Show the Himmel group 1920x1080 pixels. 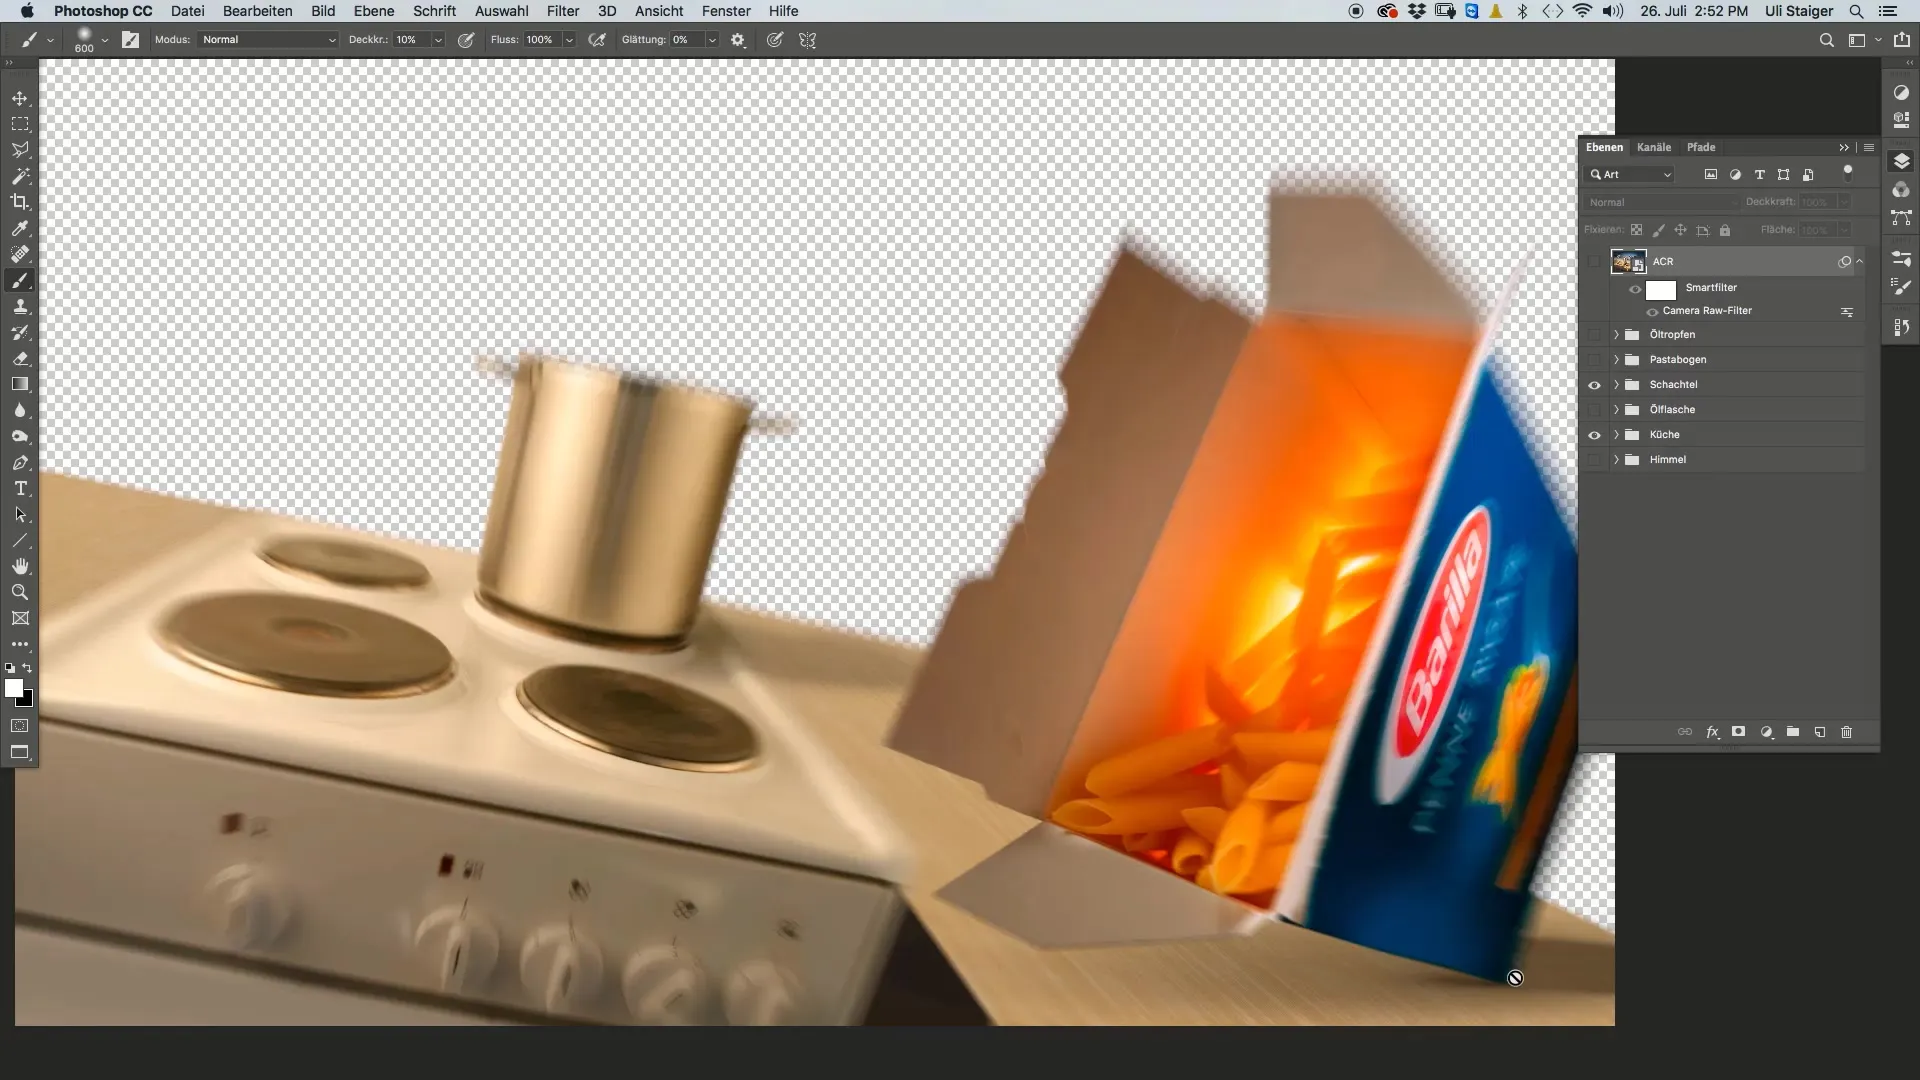[1594, 460]
